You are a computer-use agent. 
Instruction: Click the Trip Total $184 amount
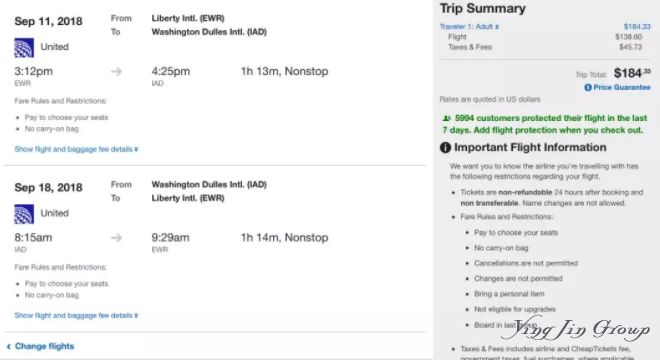pyautogui.click(x=632, y=73)
